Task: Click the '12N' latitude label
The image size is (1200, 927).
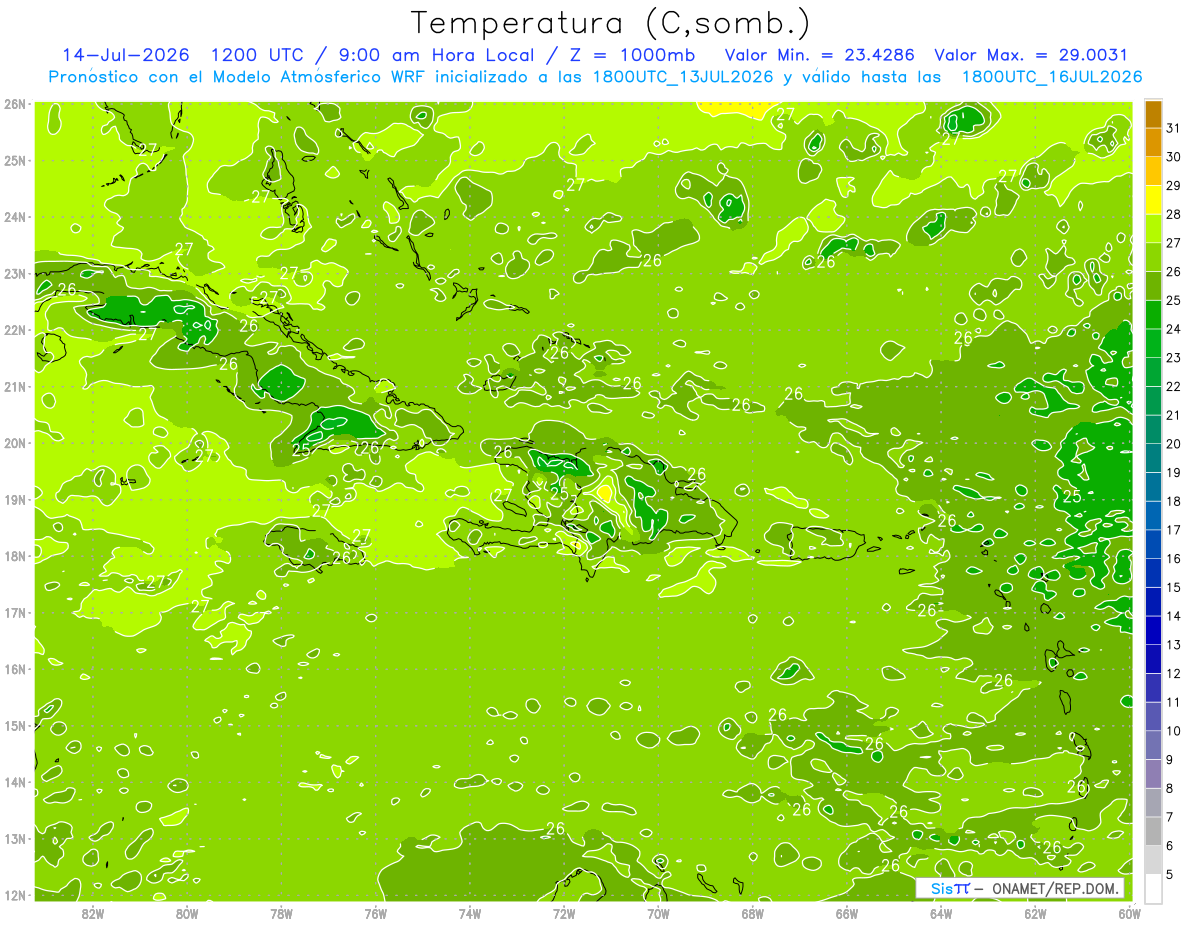Action: click(x=14, y=895)
